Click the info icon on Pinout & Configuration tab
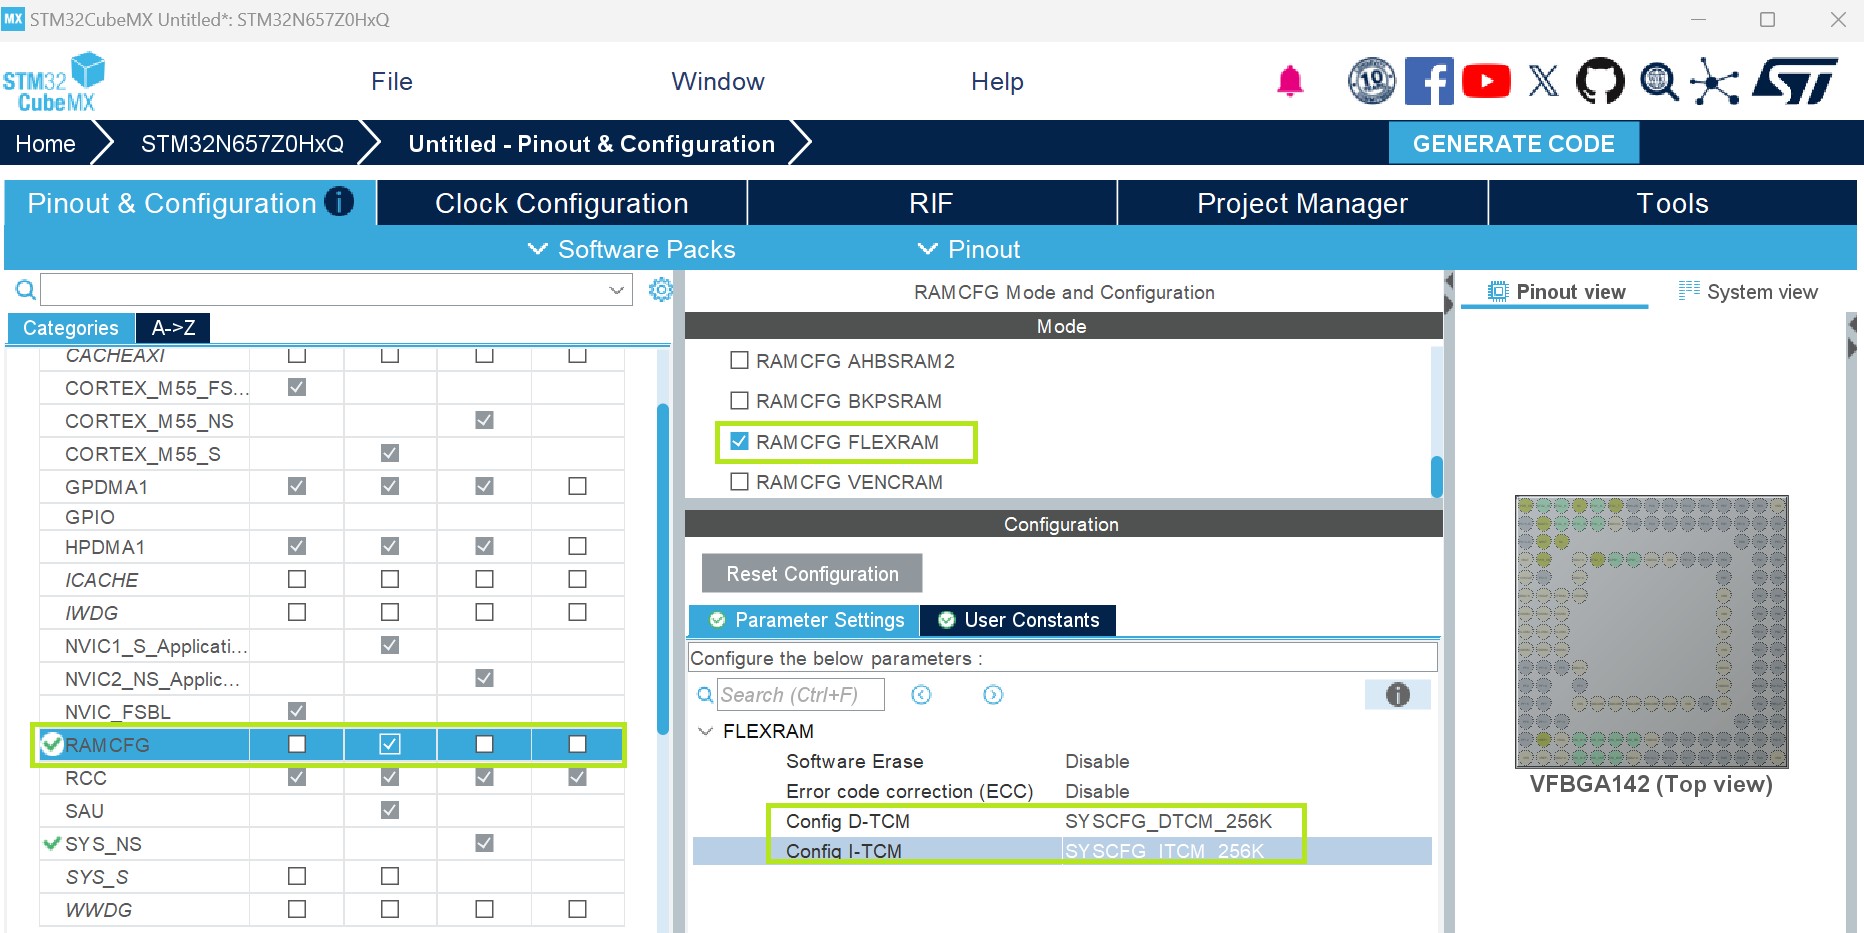 pyautogui.click(x=339, y=202)
